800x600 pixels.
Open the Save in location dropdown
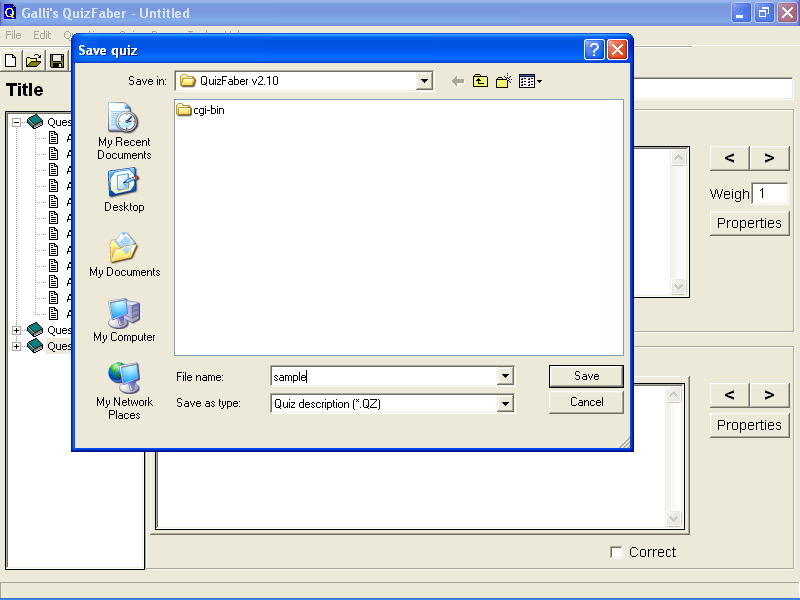coord(424,81)
